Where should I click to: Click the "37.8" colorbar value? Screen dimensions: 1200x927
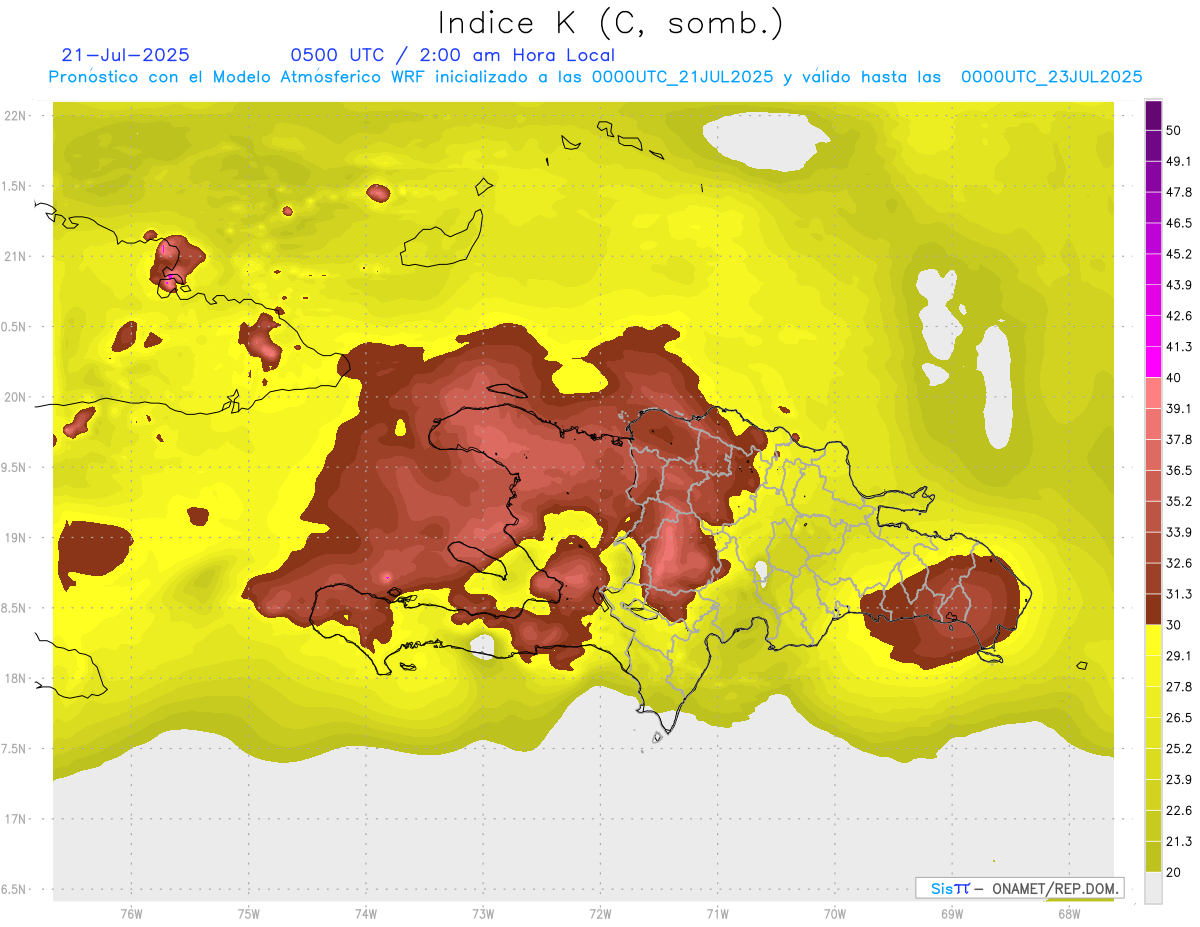coord(1179,439)
